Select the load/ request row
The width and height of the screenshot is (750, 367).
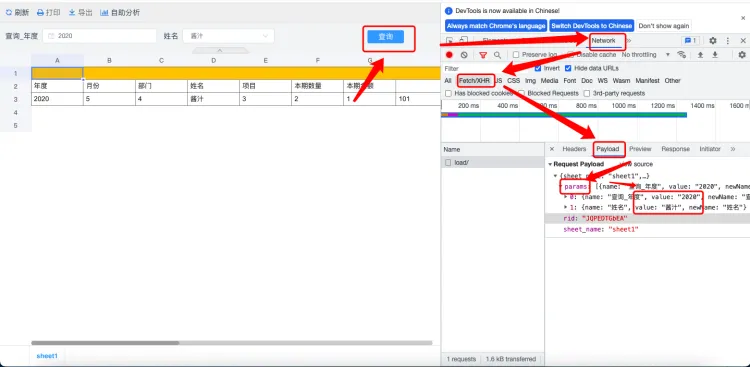tap(493, 163)
